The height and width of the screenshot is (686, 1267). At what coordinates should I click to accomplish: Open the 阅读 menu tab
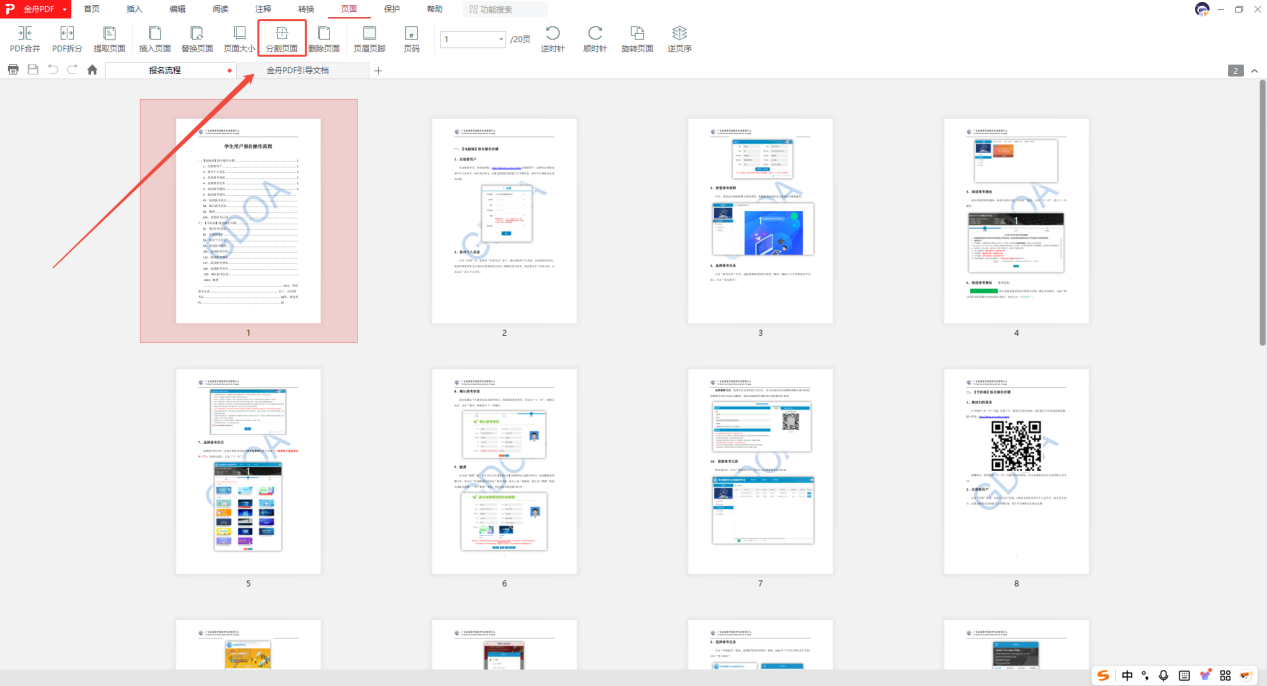pos(220,9)
